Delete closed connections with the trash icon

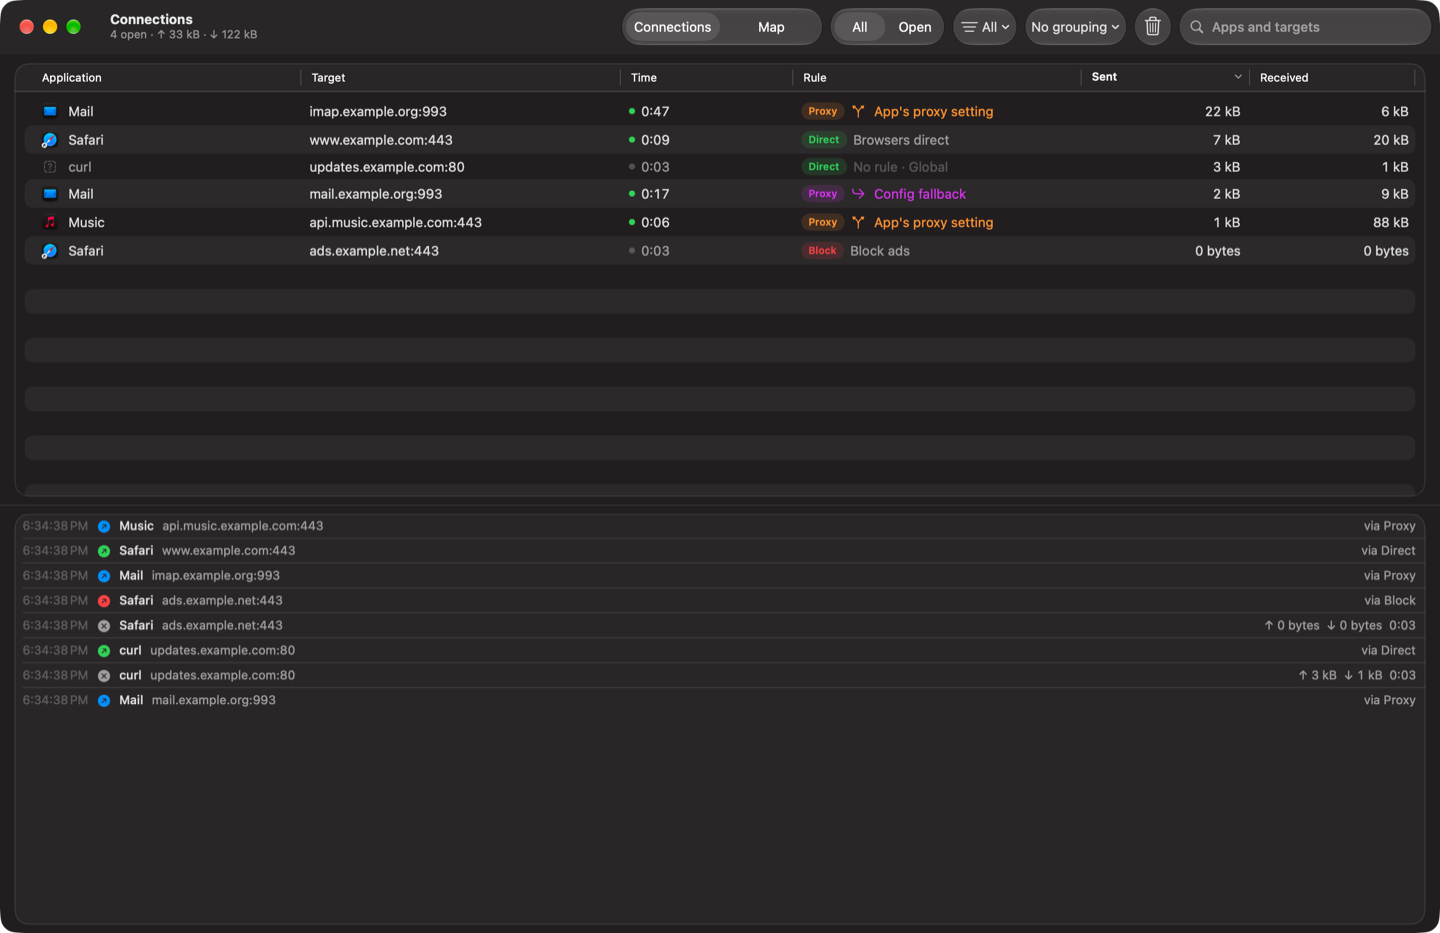click(x=1152, y=27)
